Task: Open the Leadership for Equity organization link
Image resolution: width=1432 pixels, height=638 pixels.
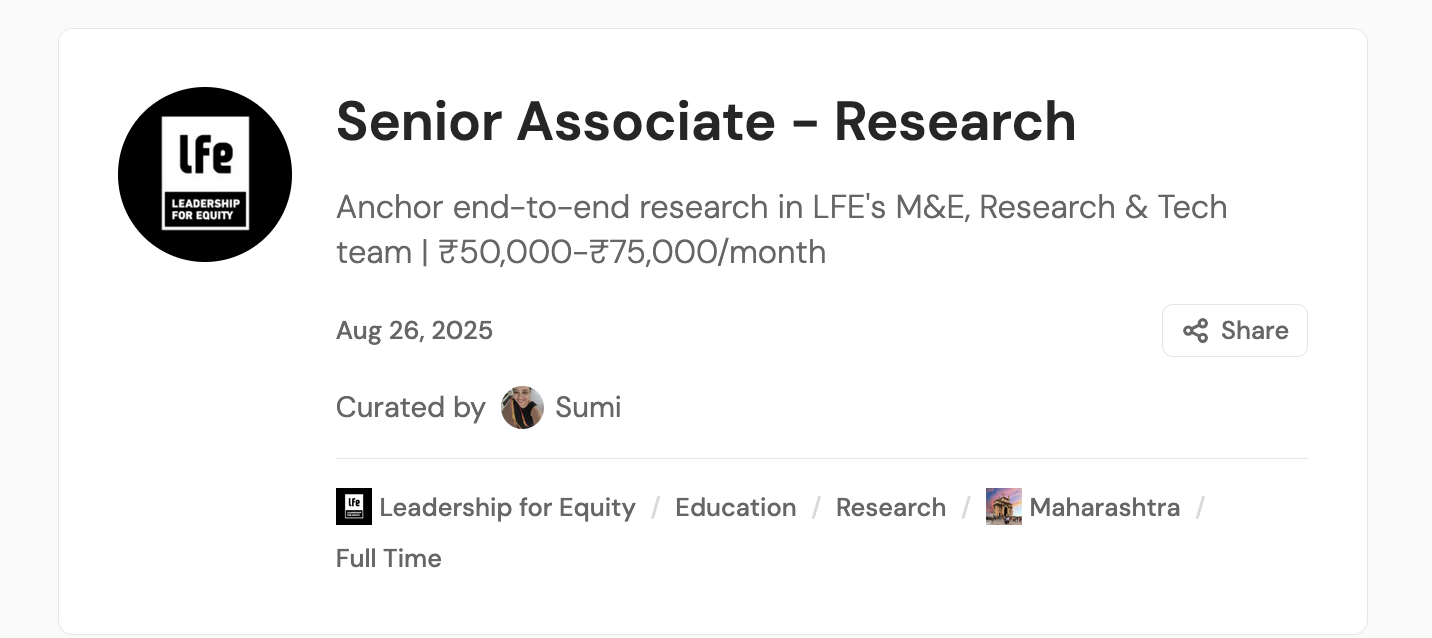Action: (507, 508)
